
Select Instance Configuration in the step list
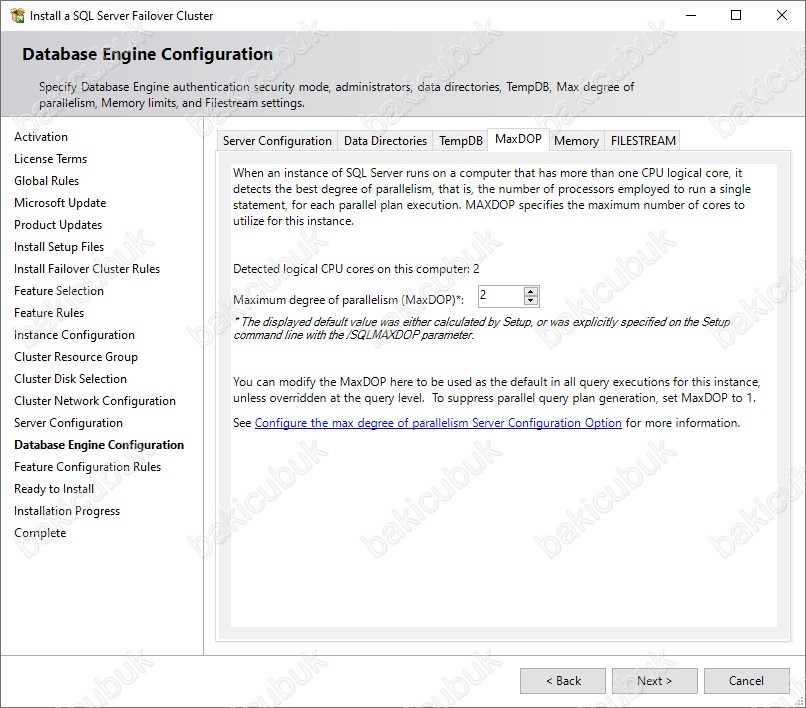coord(74,335)
